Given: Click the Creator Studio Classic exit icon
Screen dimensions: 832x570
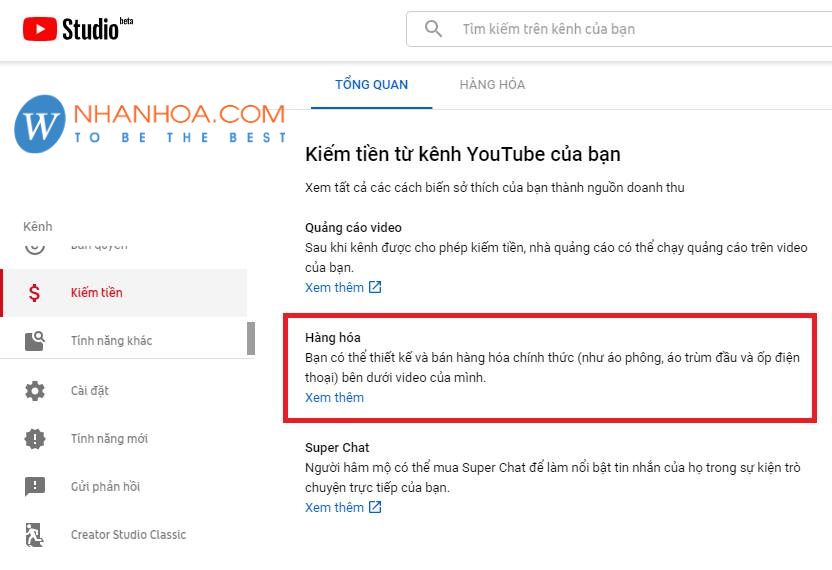Looking at the screenshot, I should tap(35, 535).
